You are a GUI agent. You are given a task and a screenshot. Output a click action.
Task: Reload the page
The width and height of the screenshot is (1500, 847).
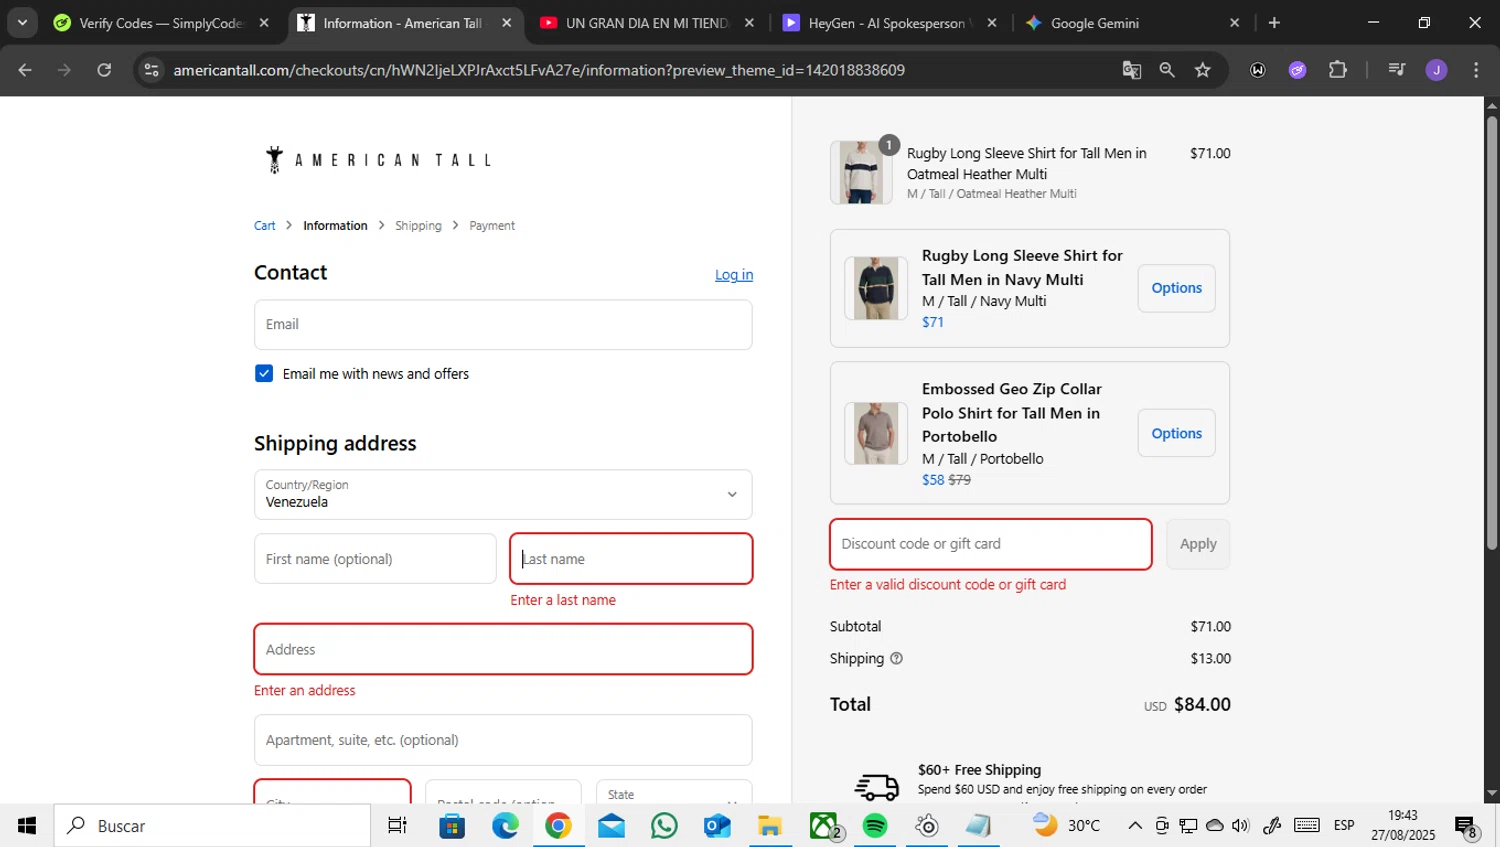point(104,70)
